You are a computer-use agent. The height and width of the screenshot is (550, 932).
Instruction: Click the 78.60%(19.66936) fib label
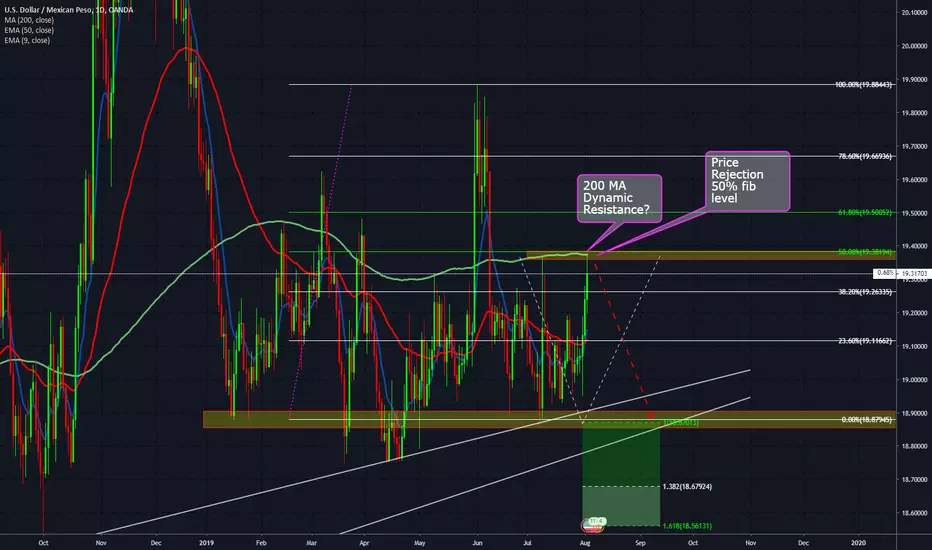click(865, 156)
